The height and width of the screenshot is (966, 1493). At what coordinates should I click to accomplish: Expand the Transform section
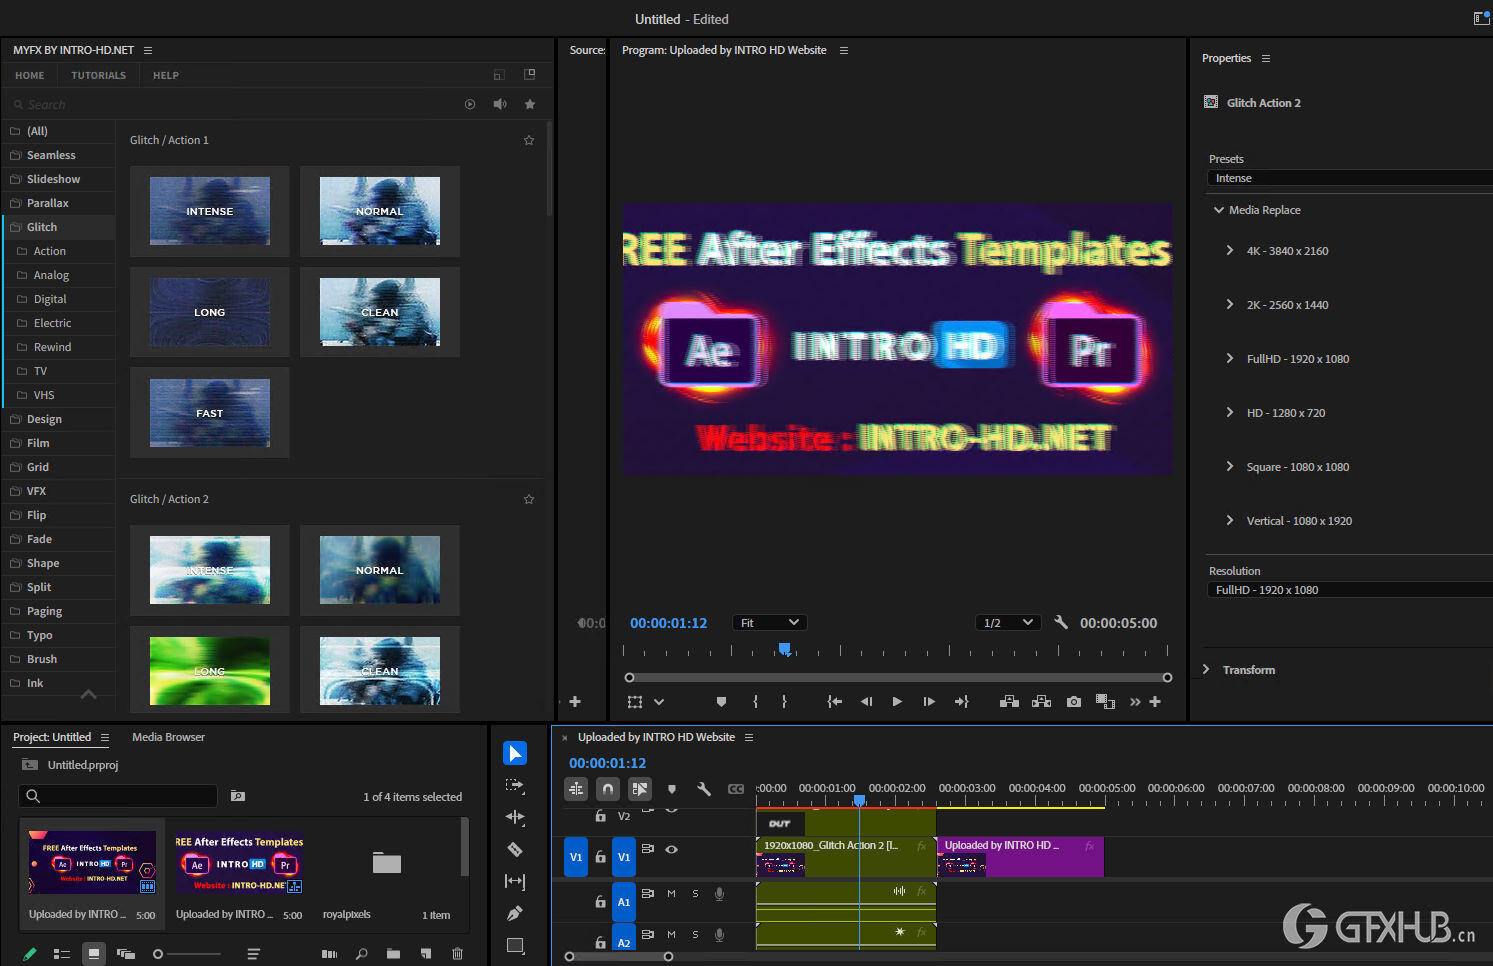pos(1206,670)
